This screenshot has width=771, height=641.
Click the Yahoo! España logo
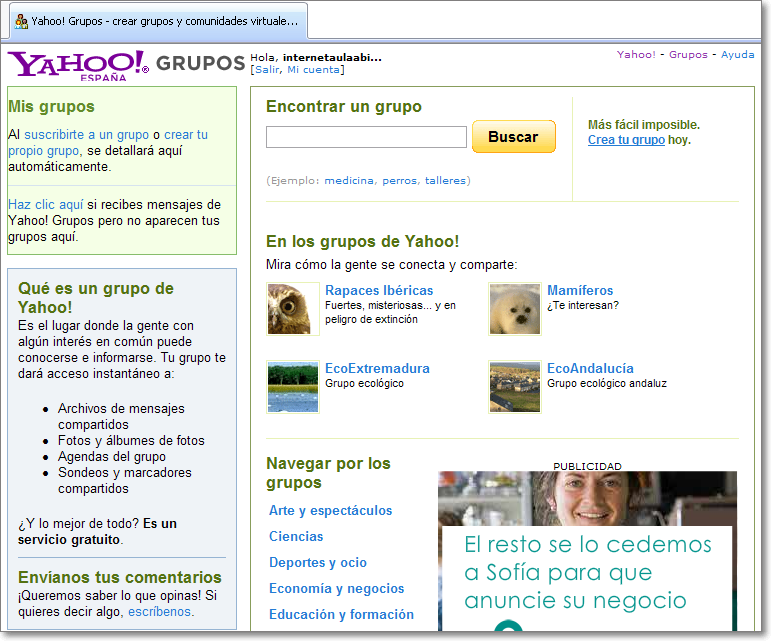[78, 65]
